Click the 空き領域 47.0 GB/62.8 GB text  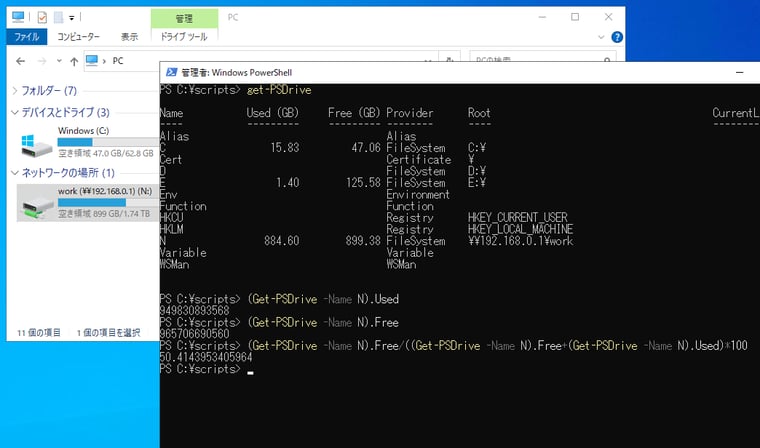[x=106, y=153]
